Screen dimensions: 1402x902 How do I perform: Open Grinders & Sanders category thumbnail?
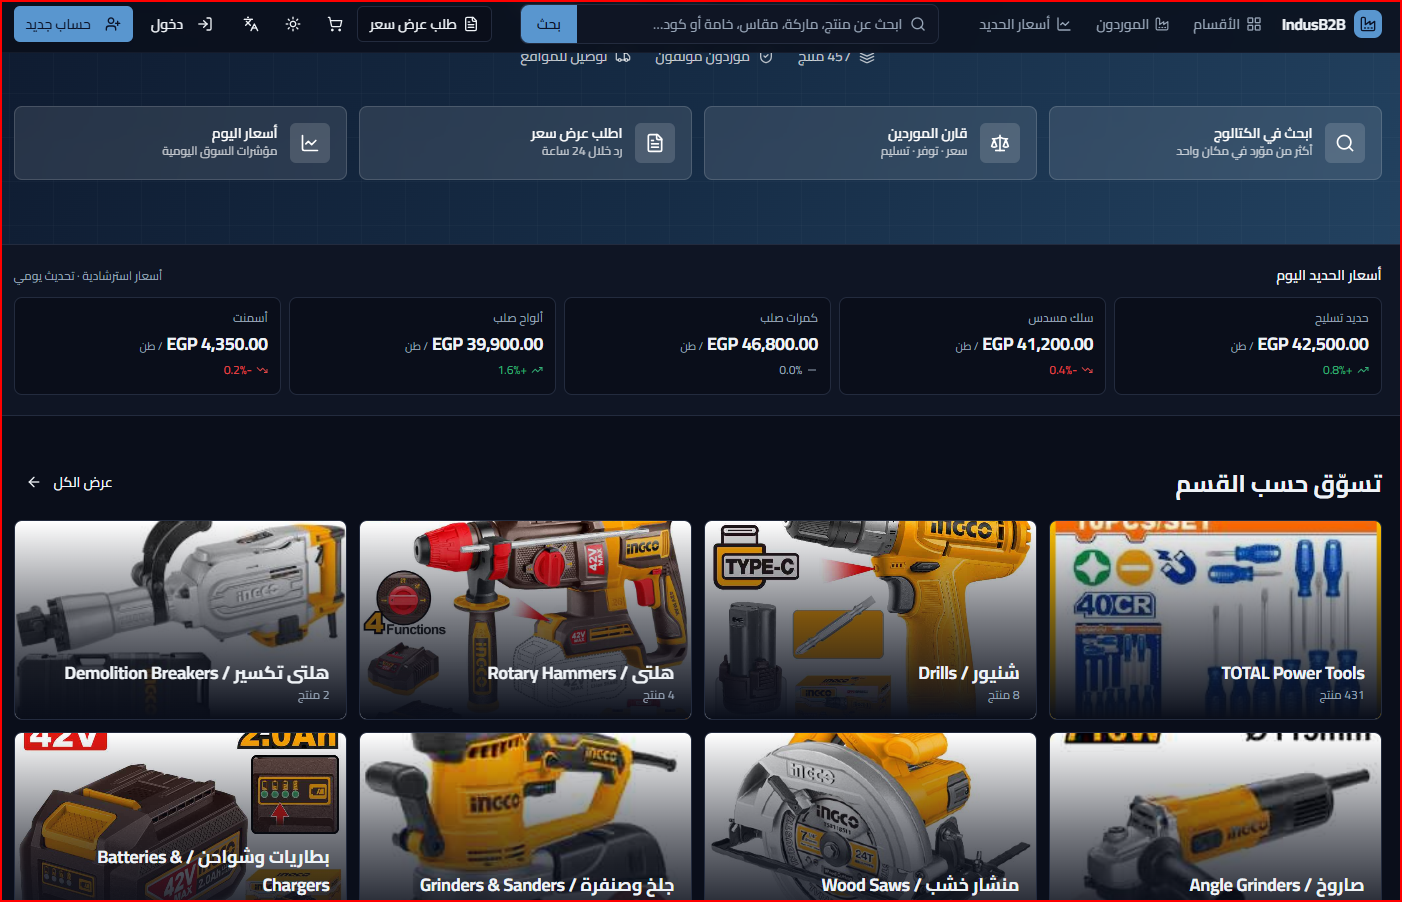pyautogui.click(x=525, y=817)
